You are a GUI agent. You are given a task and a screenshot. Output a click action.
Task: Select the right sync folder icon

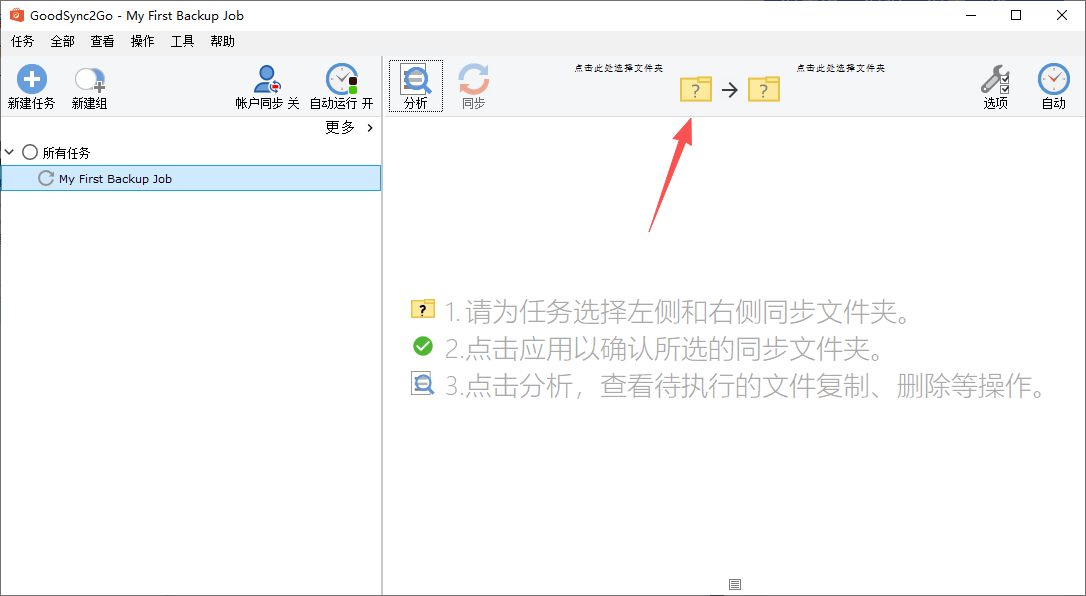pos(764,89)
